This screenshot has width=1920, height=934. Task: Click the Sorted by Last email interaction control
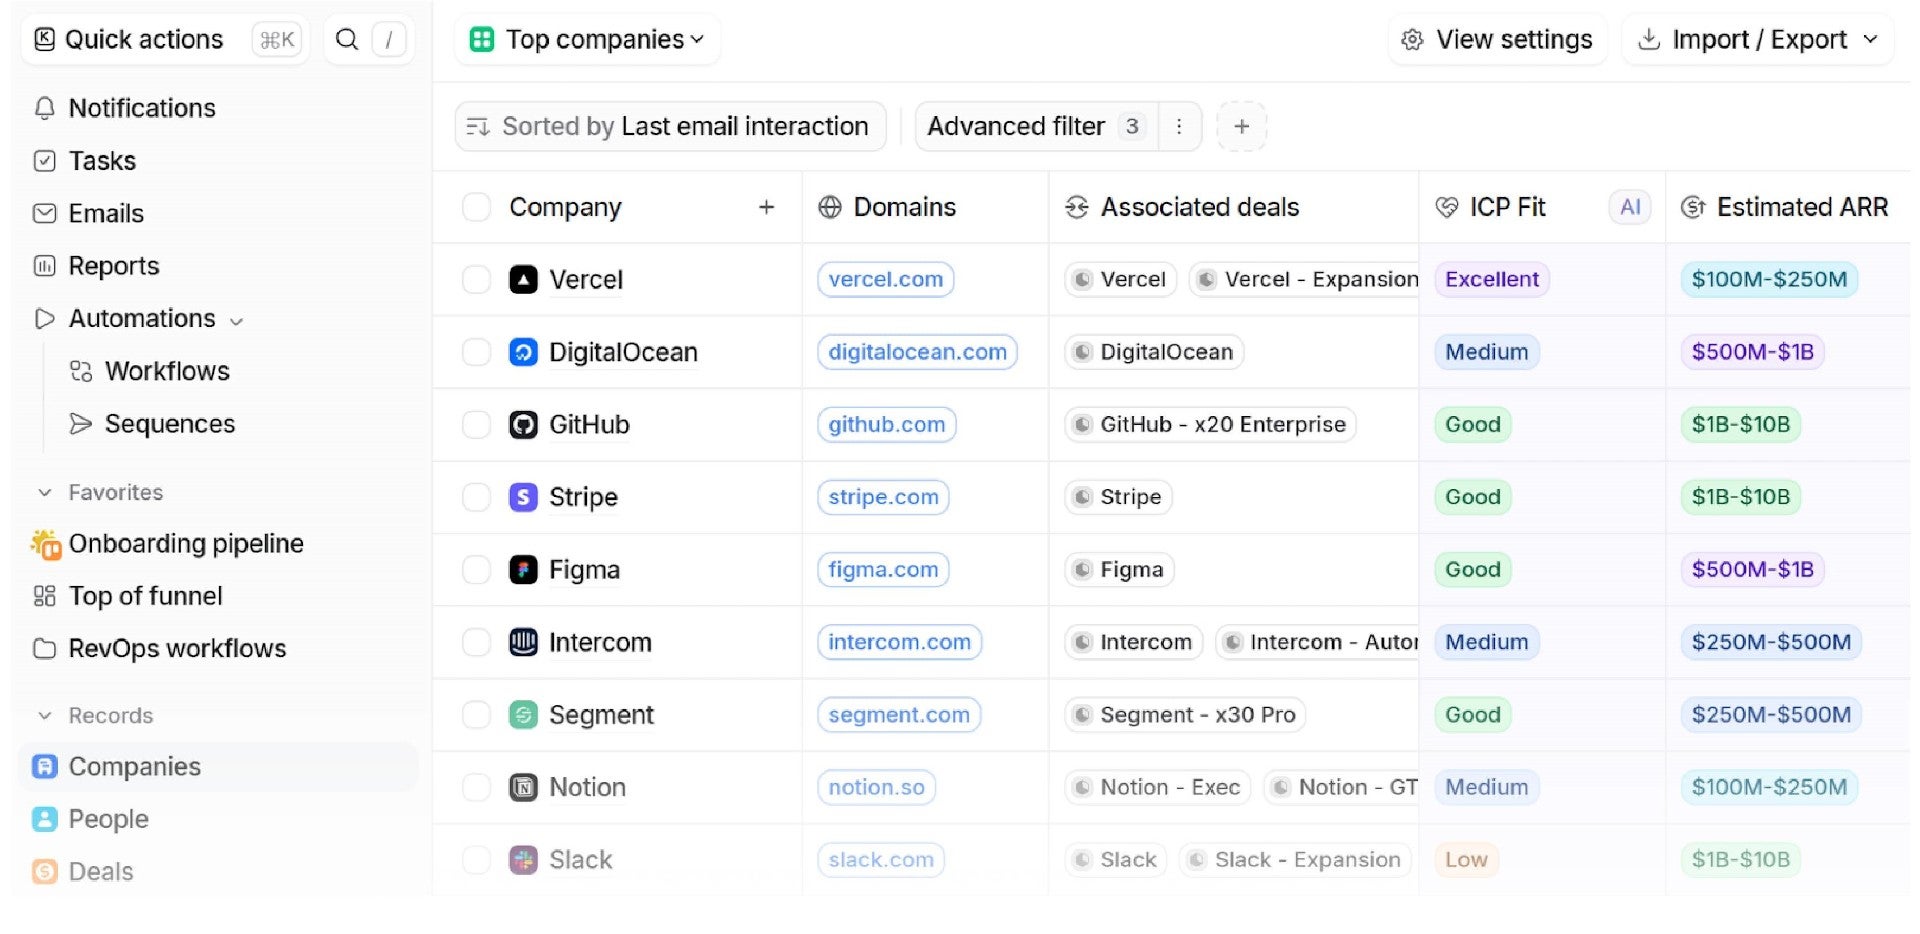point(670,127)
